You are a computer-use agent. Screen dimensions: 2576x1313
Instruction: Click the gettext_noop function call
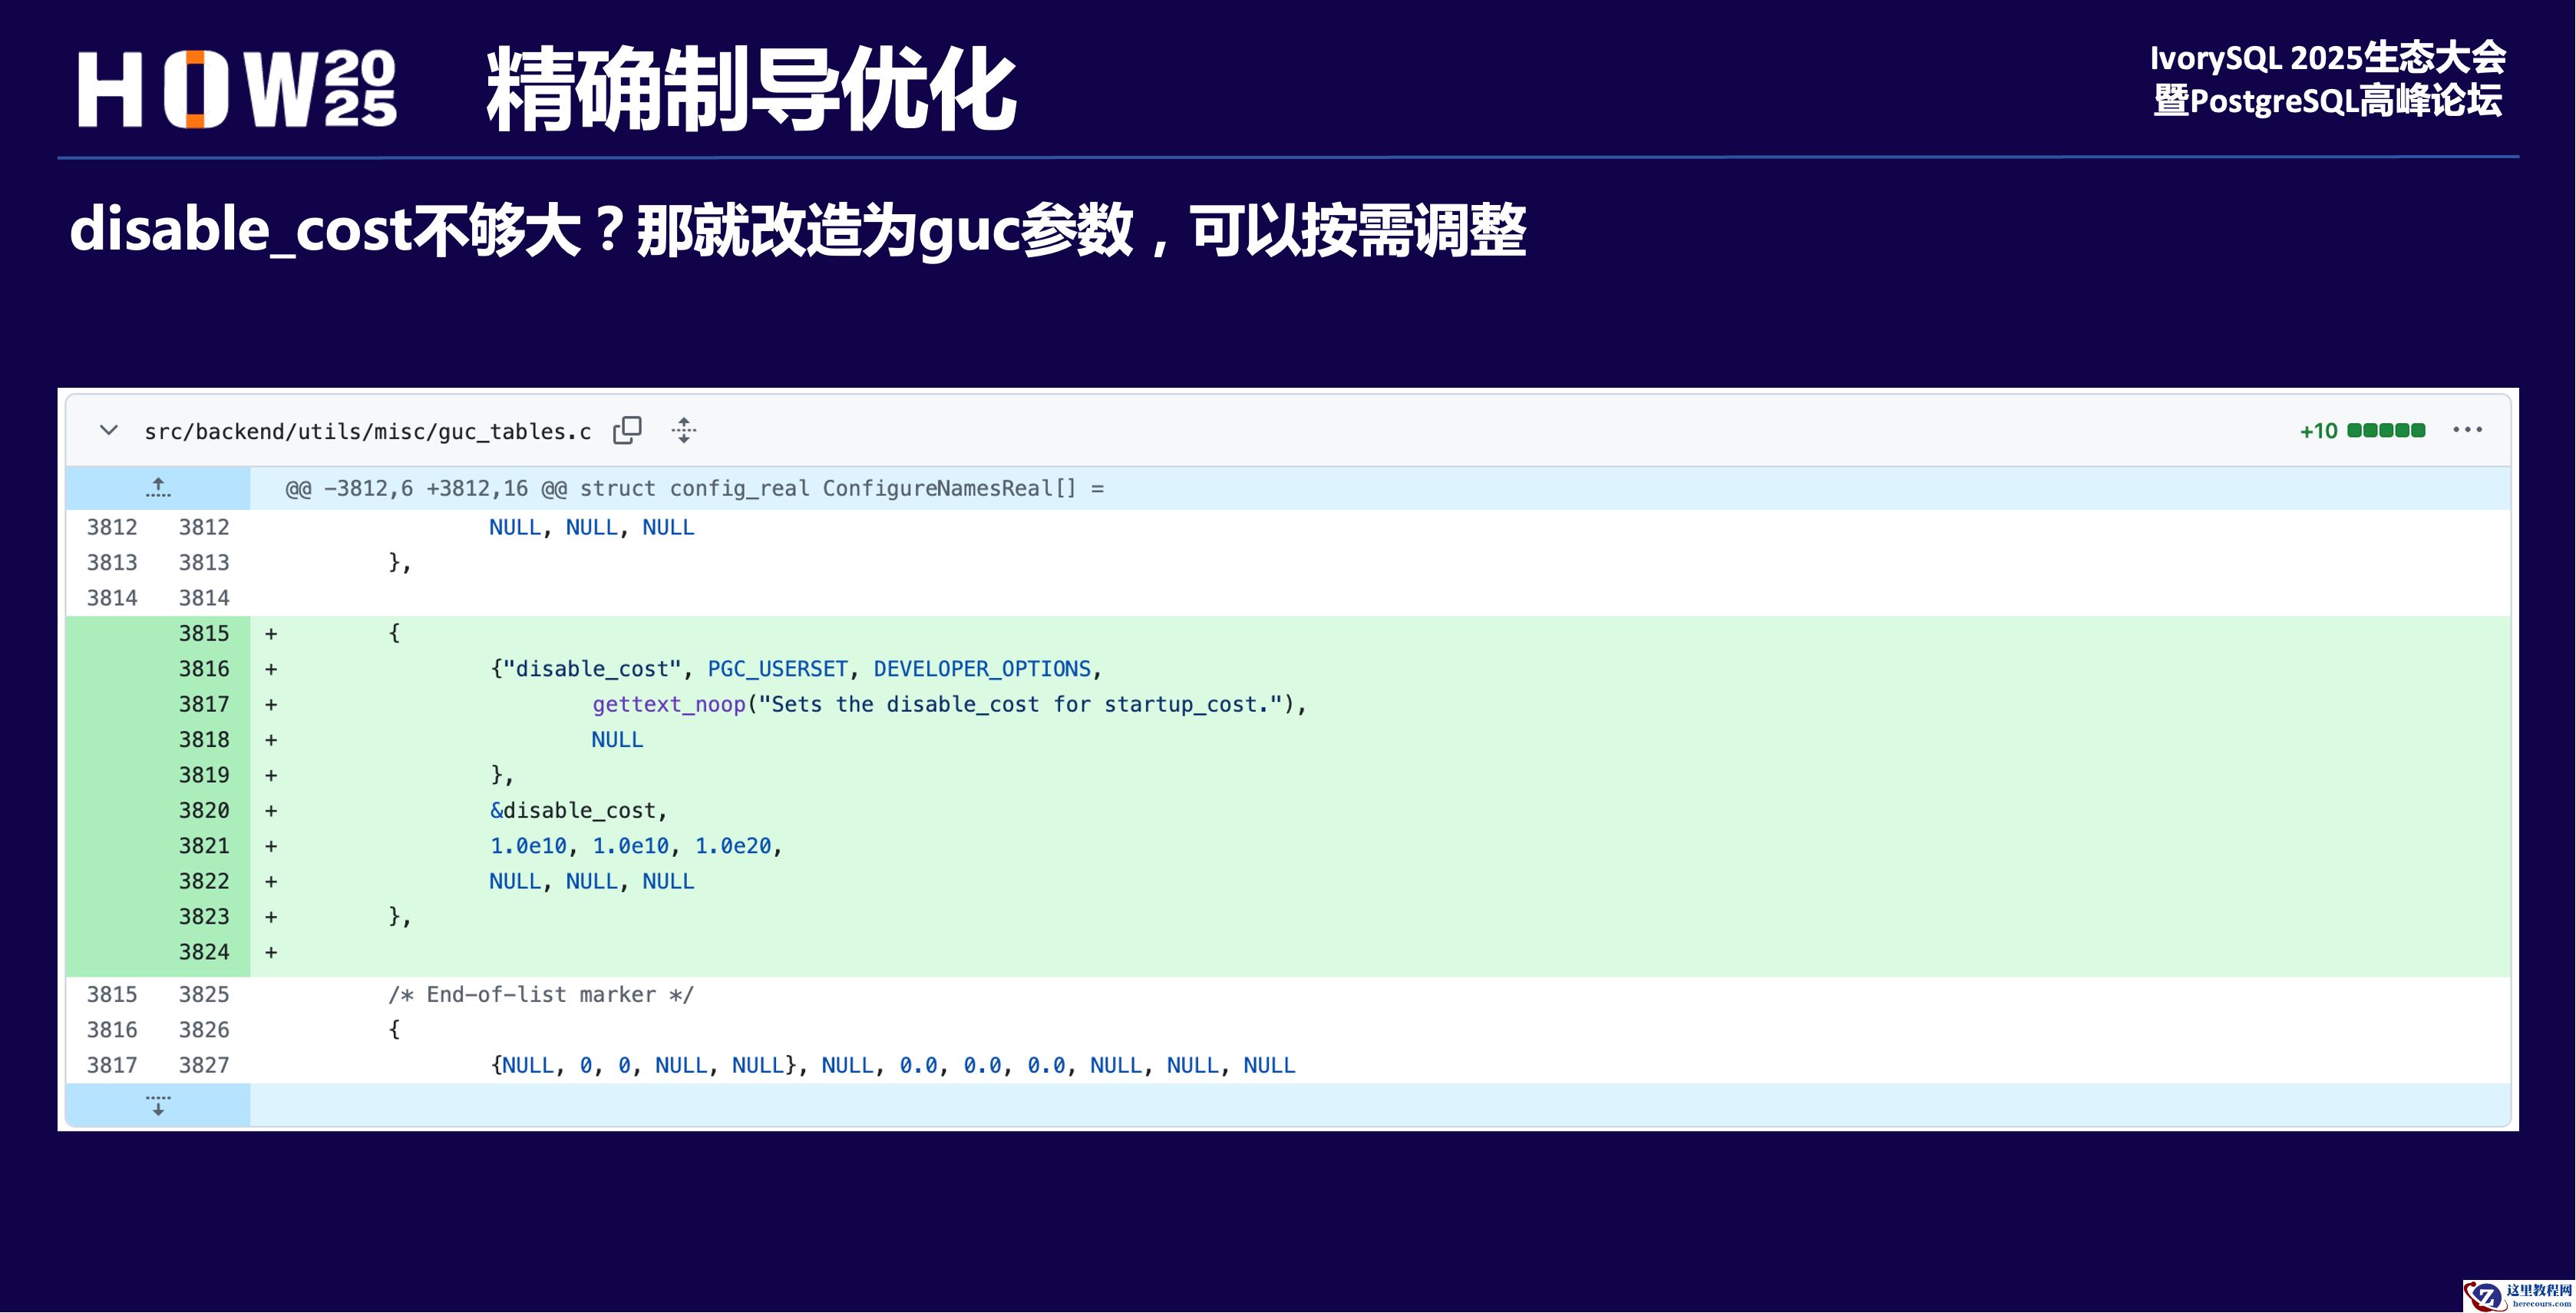668,704
